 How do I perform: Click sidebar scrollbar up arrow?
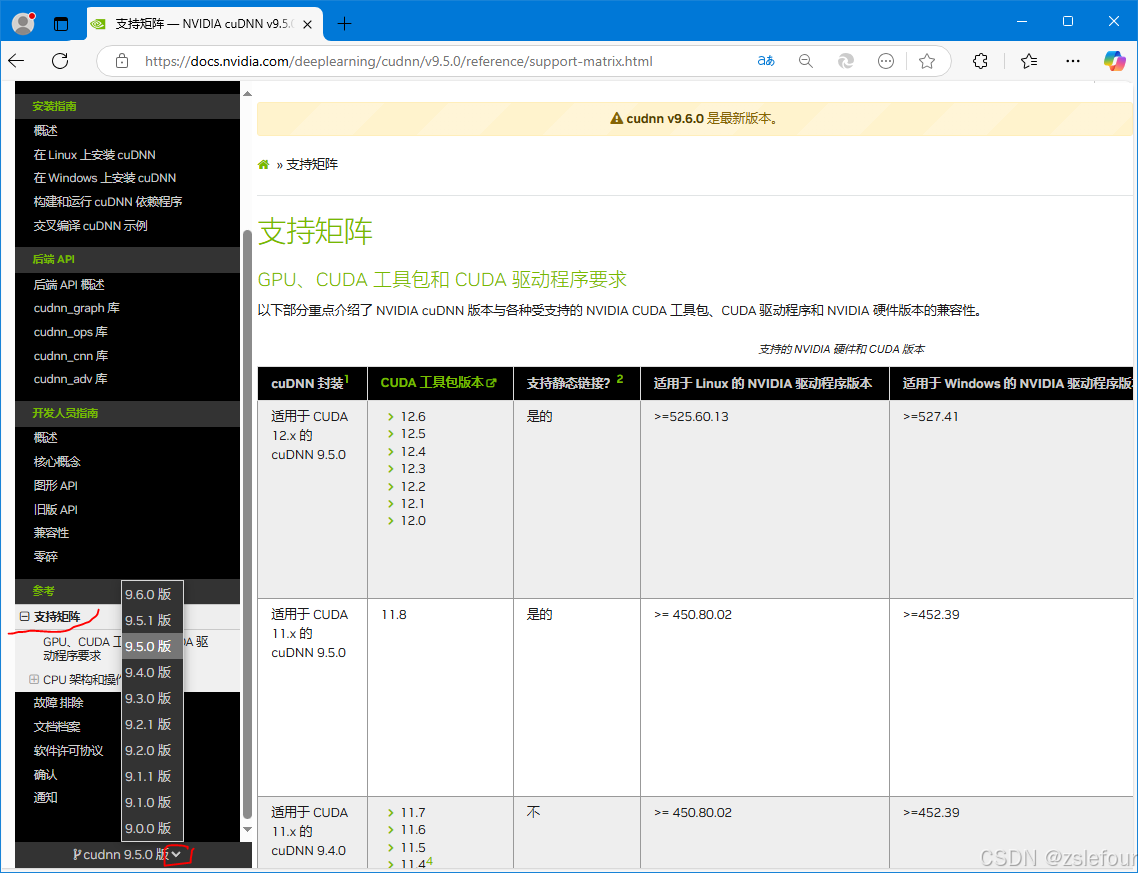click(x=247, y=93)
